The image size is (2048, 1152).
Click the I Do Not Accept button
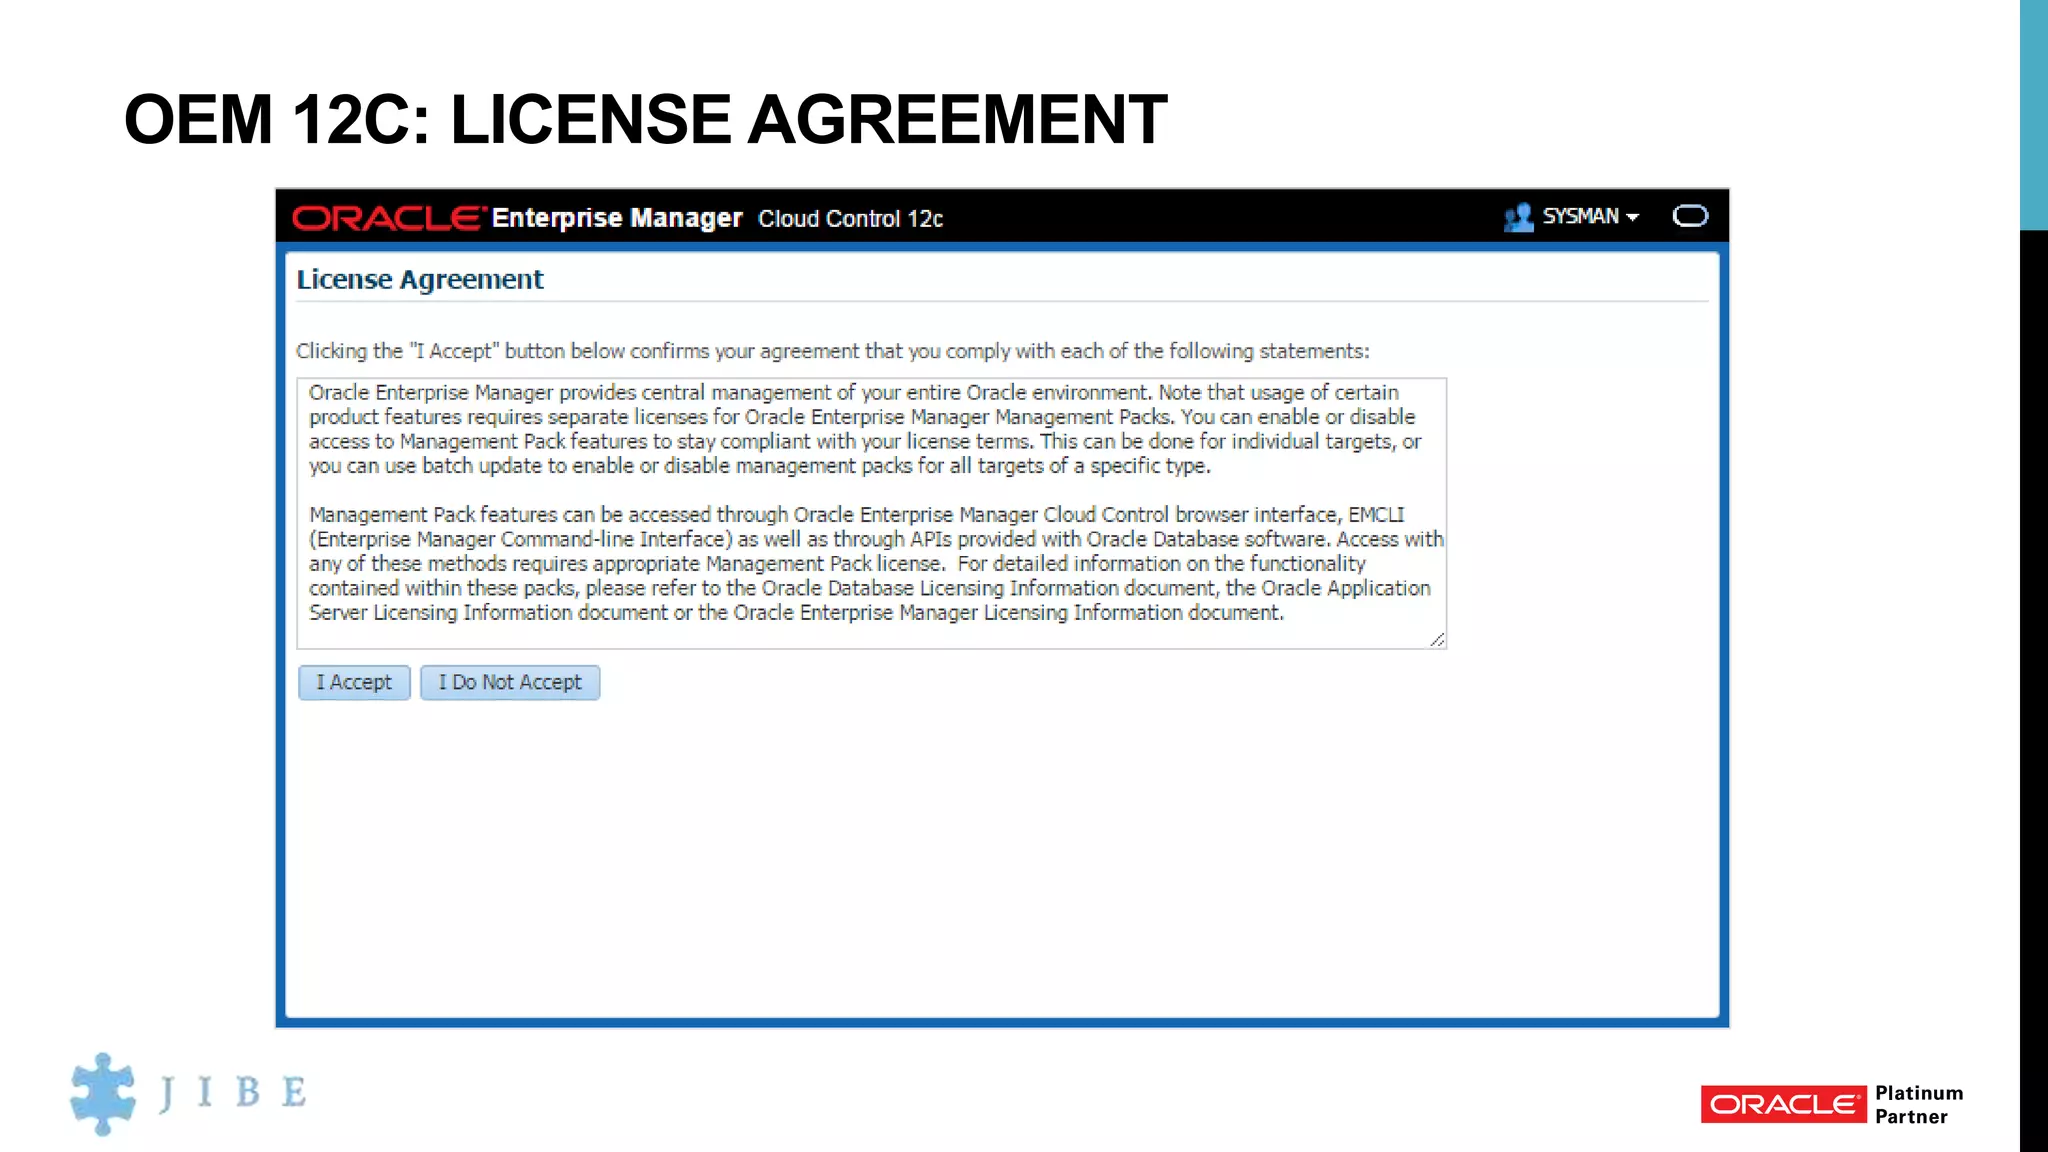pos(510,682)
